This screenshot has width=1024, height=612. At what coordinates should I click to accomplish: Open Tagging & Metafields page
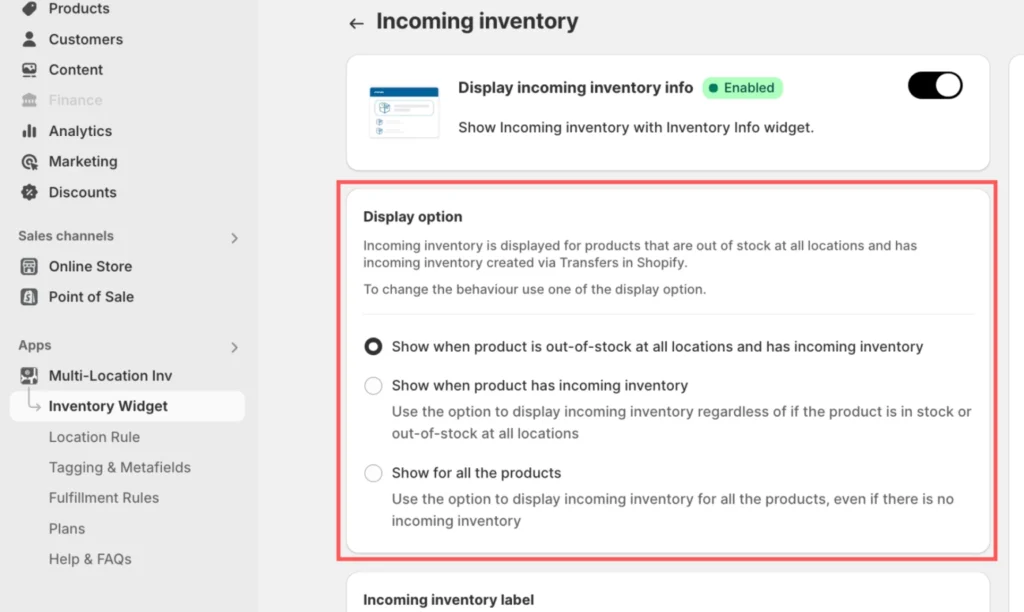pos(119,467)
